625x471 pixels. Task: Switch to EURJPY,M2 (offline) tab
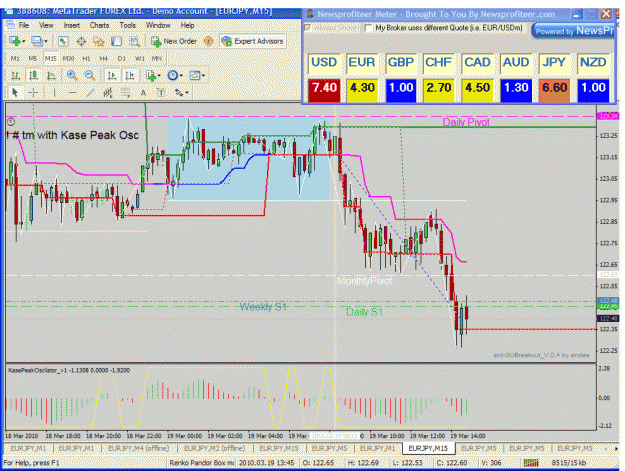click(x=214, y=449)
